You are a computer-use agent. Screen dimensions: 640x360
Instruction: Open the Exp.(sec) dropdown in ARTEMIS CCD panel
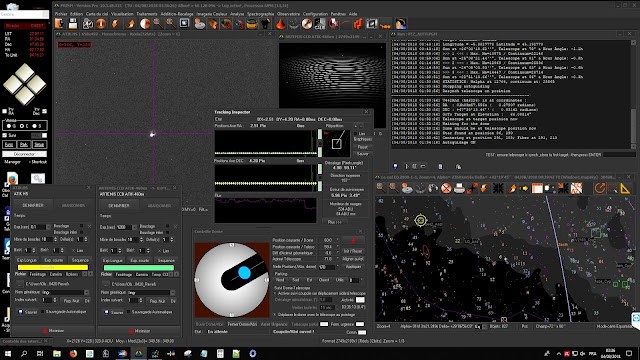click(134, 227)
